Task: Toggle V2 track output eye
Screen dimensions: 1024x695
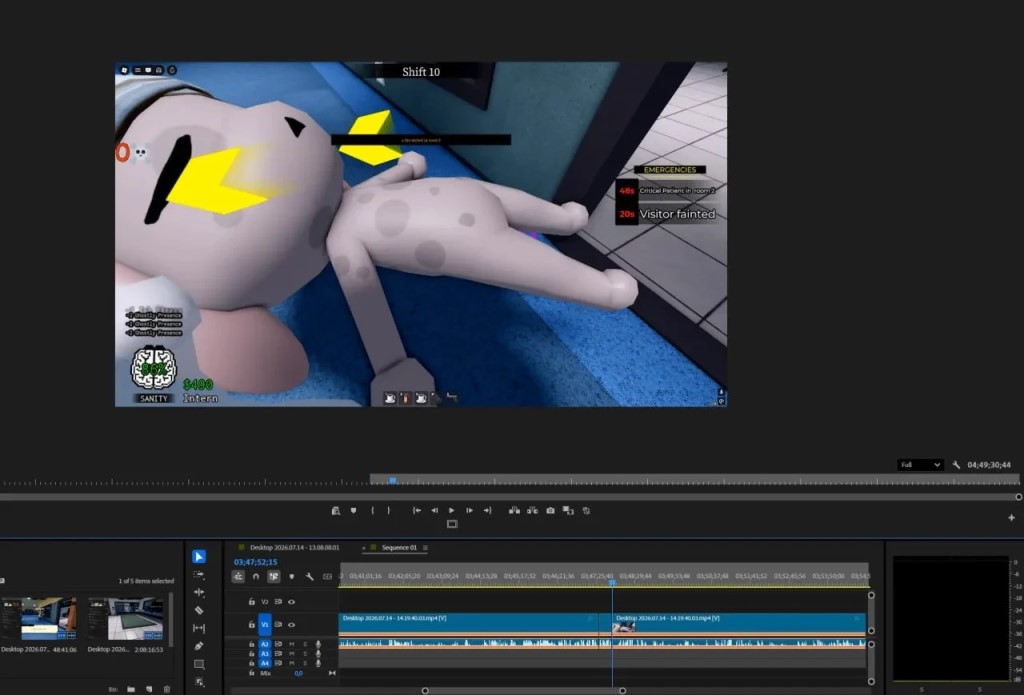Action: 291,602
